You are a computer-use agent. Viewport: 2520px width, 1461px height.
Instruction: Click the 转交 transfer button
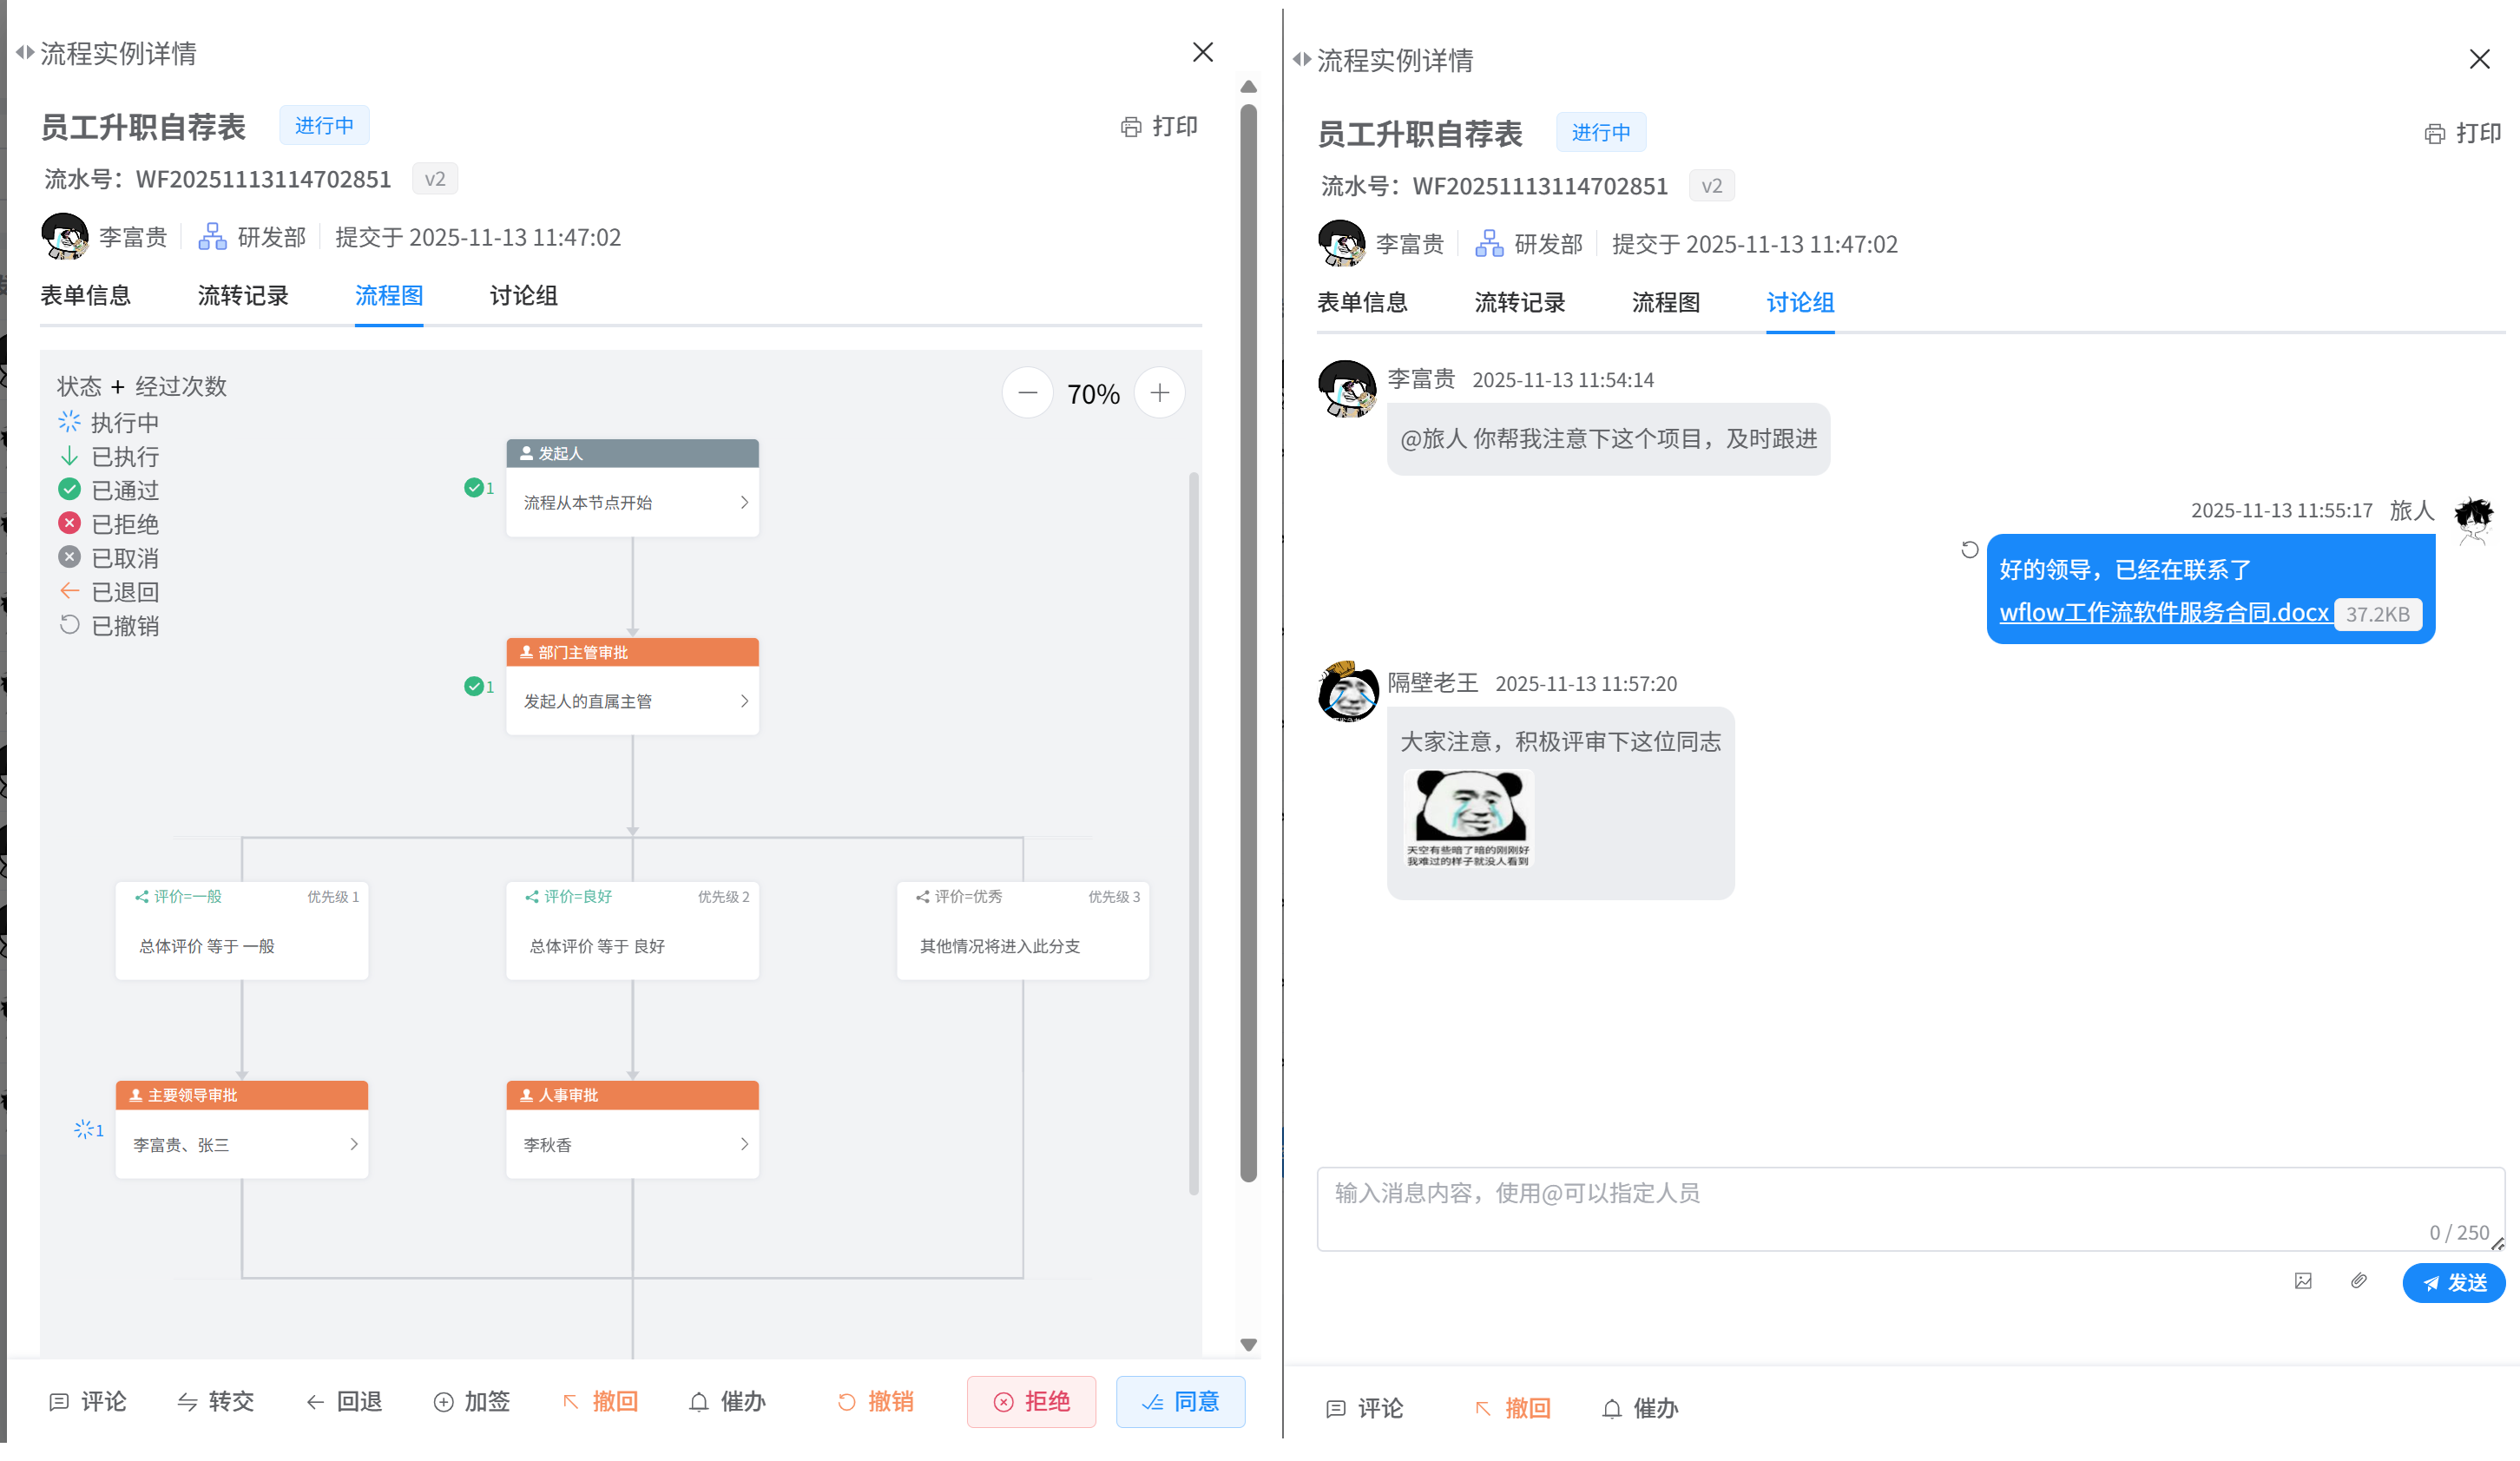pos(216,1401)
